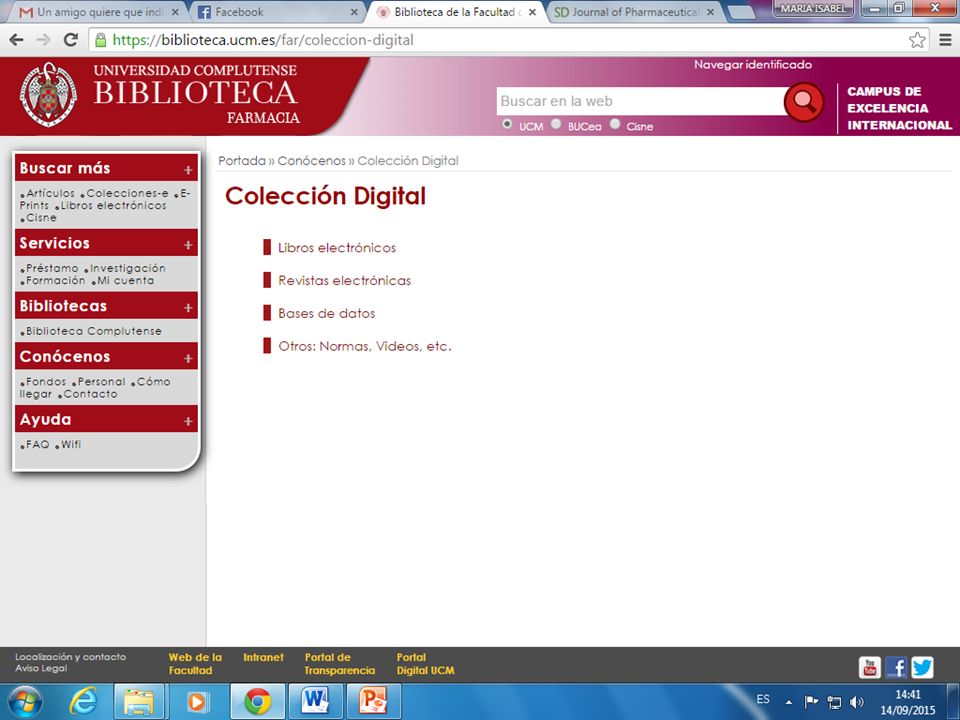Open the Facebook icon in footer
The image size is (960, 720).
coord(896,667)
